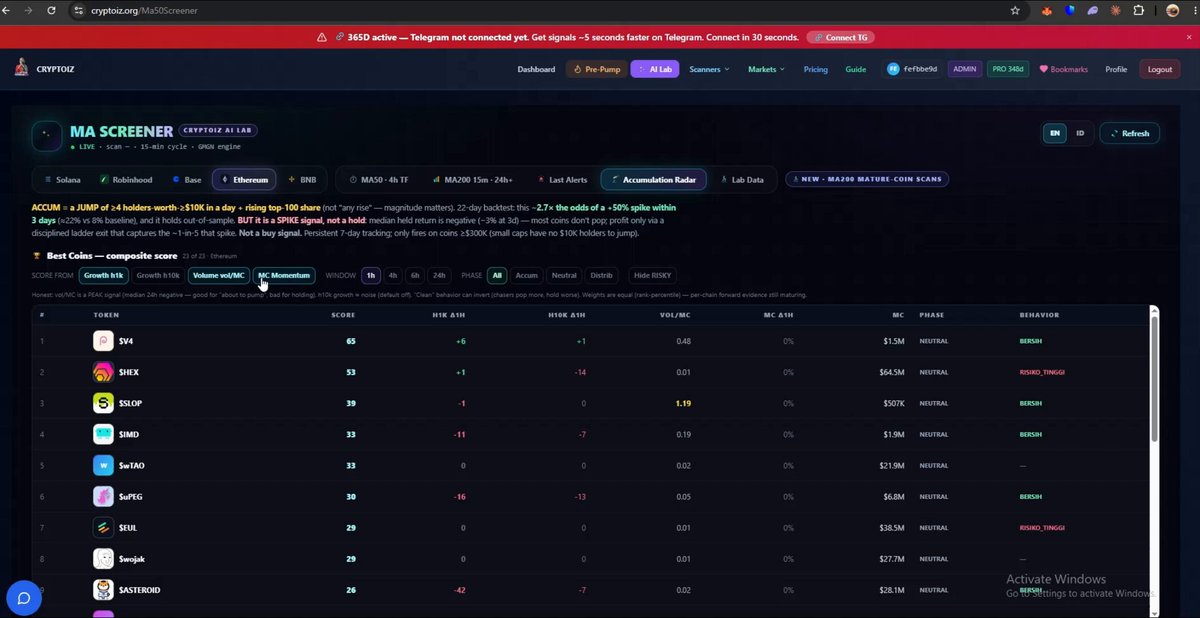Open the Lab Data tab
This screenshot has height=618, width=1200.
(741, 180)
